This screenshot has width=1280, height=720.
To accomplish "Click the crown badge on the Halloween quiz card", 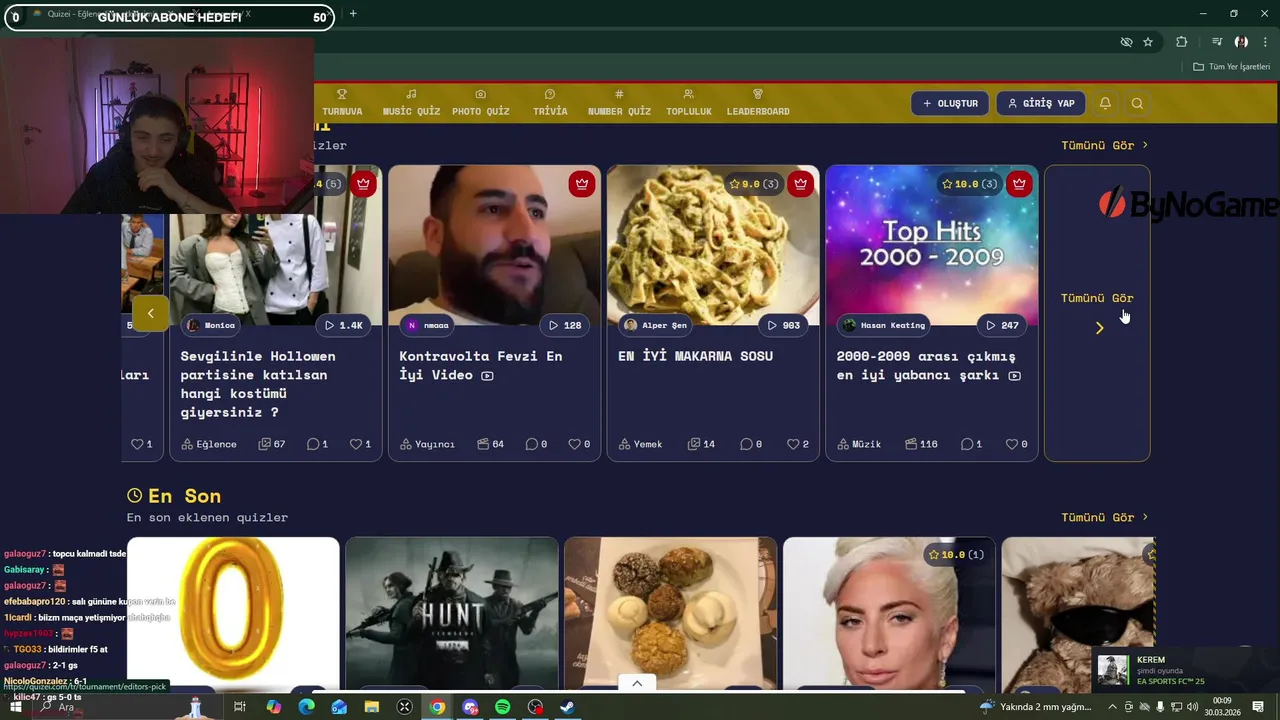I will click(x=363, y=184).
